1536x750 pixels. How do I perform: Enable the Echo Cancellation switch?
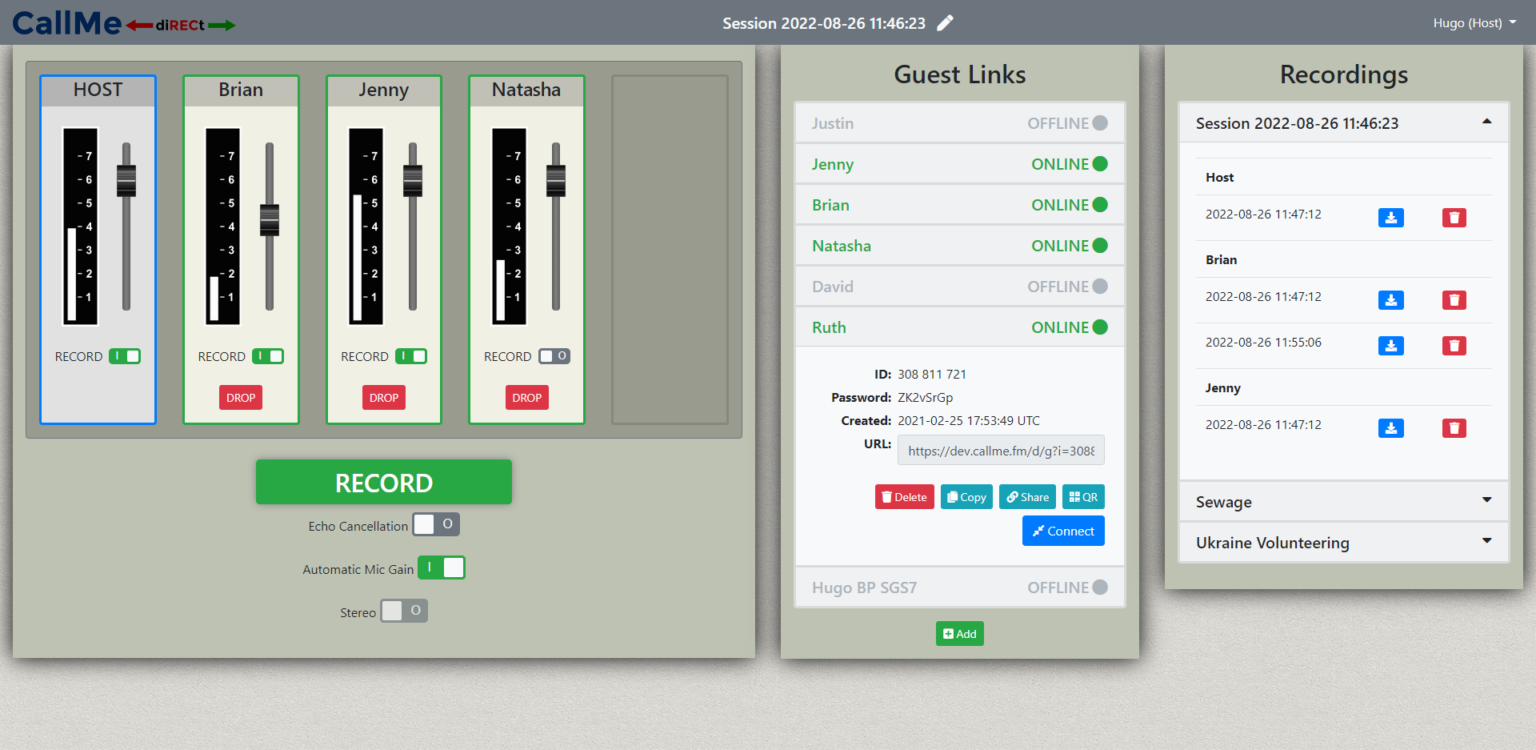pos(436,524)
